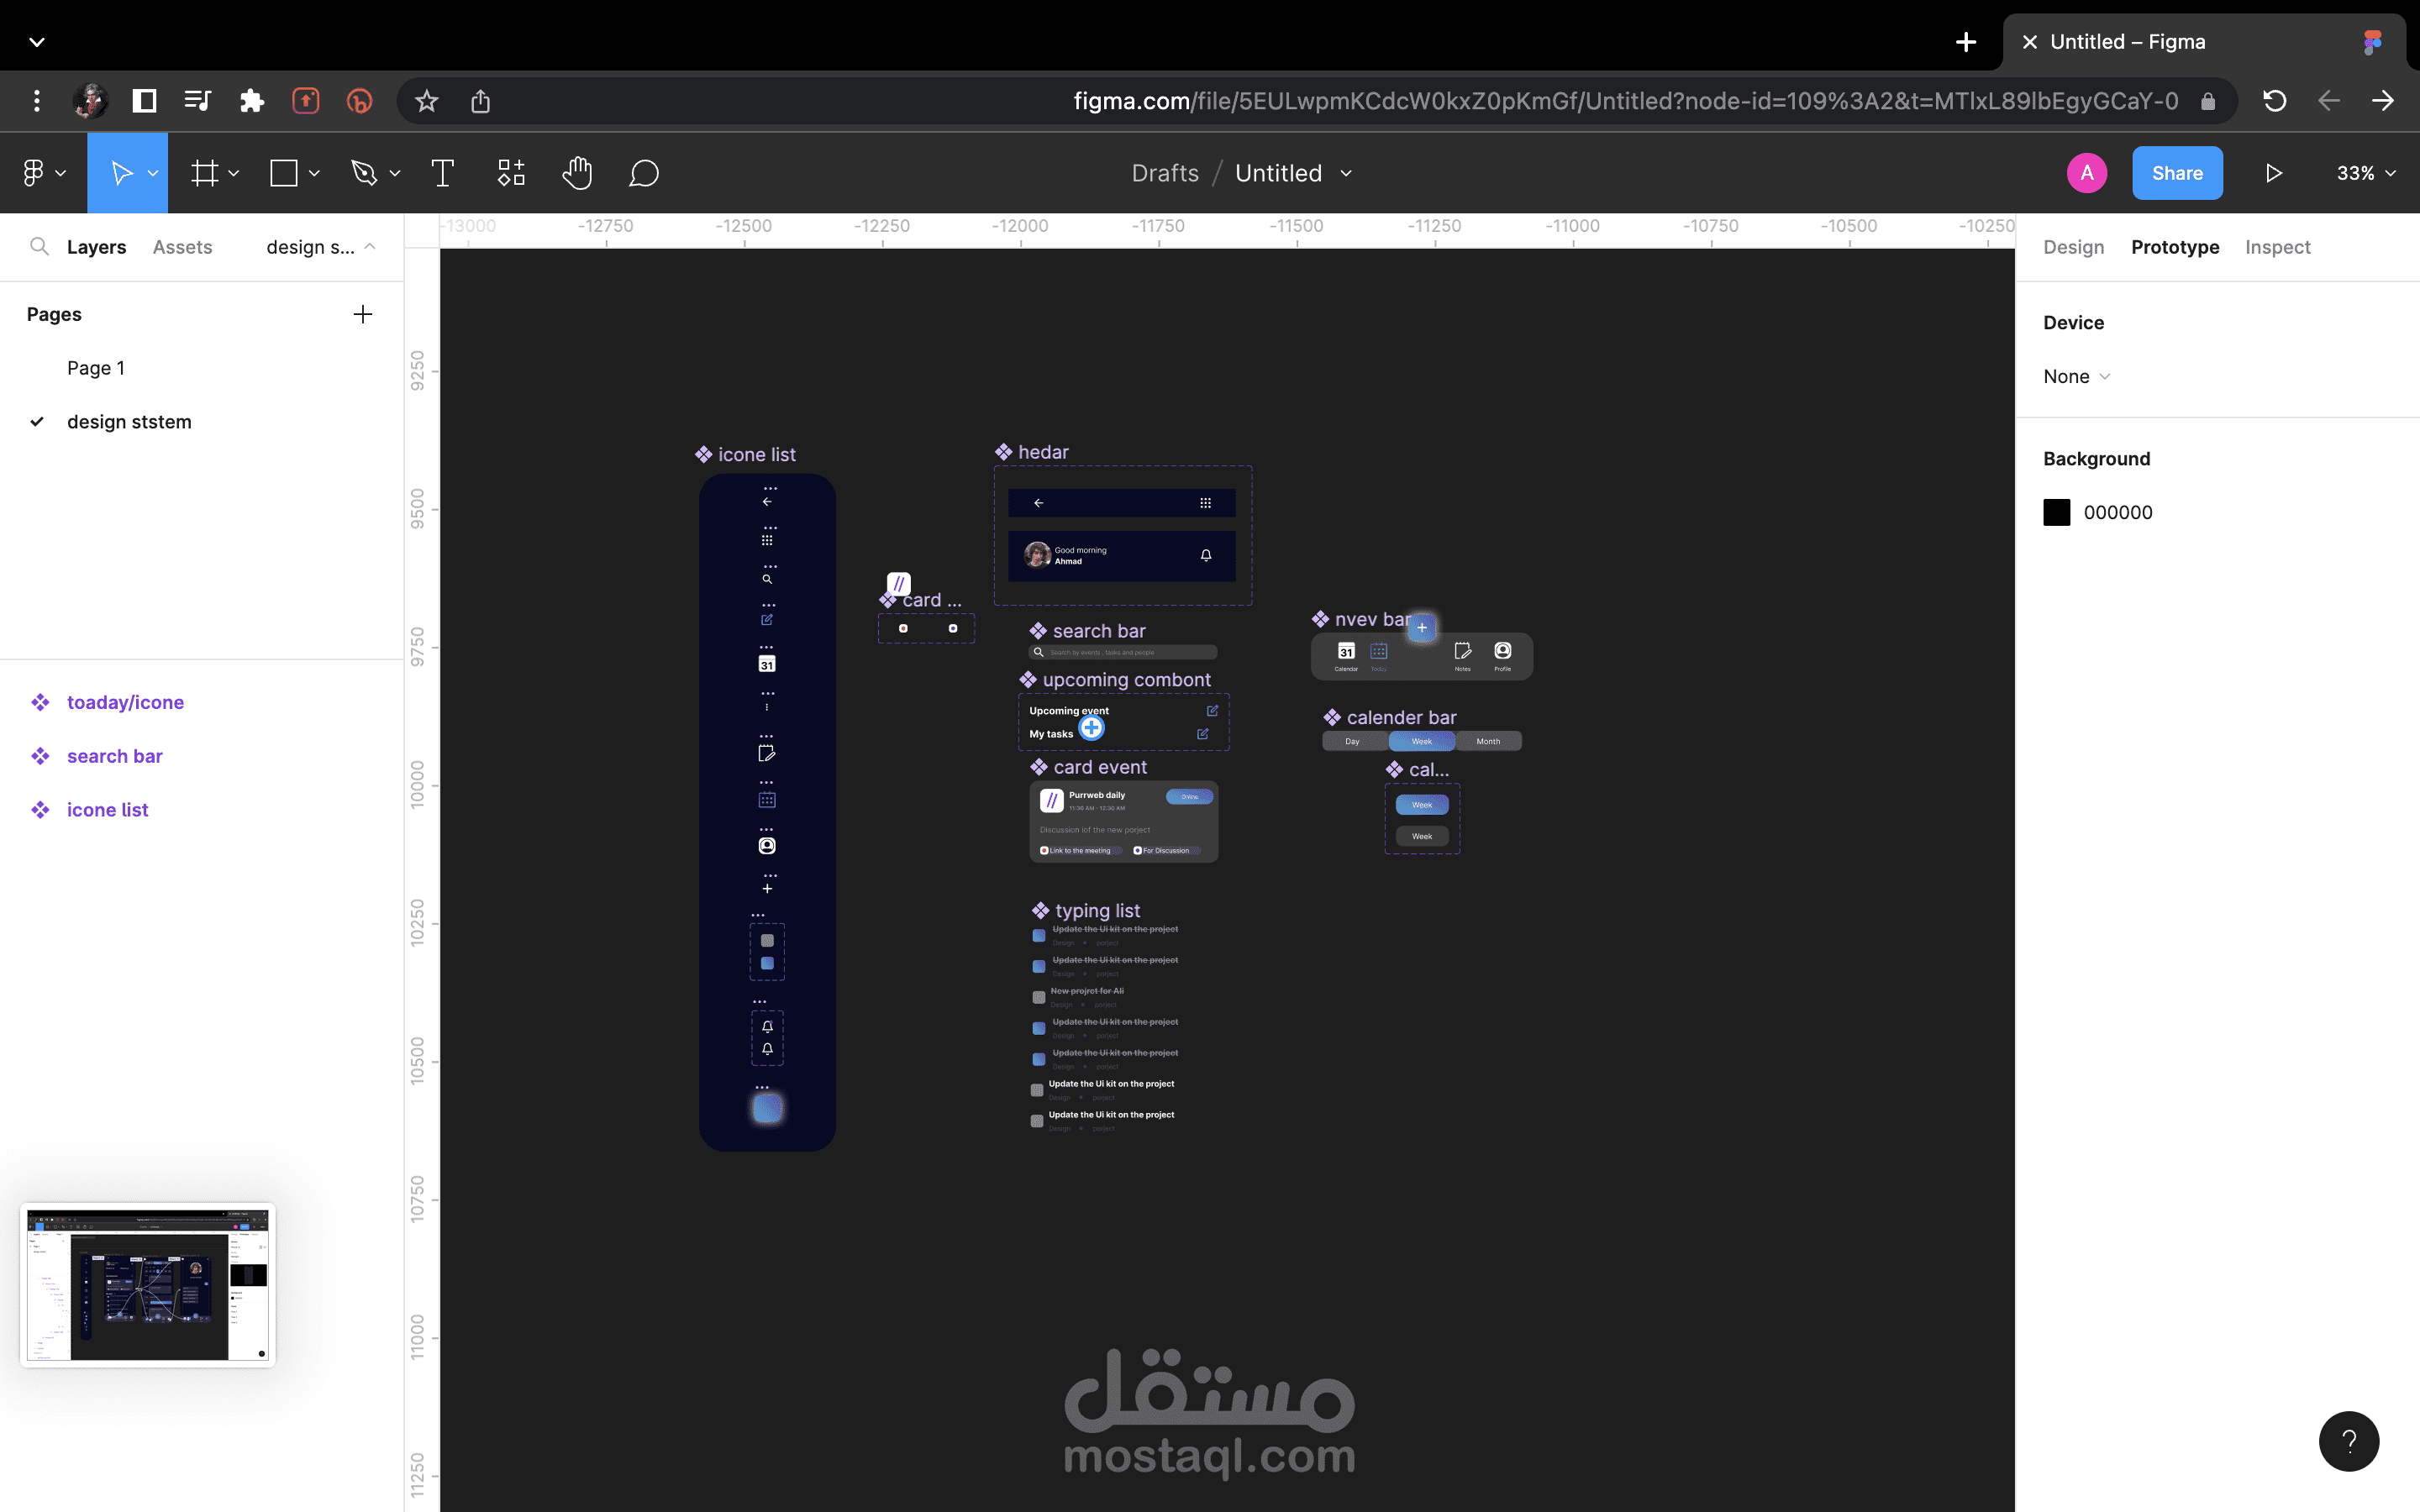Click the black Background color swatch
This screenshot has height=1512, width=2420.
coord(2056,512)
